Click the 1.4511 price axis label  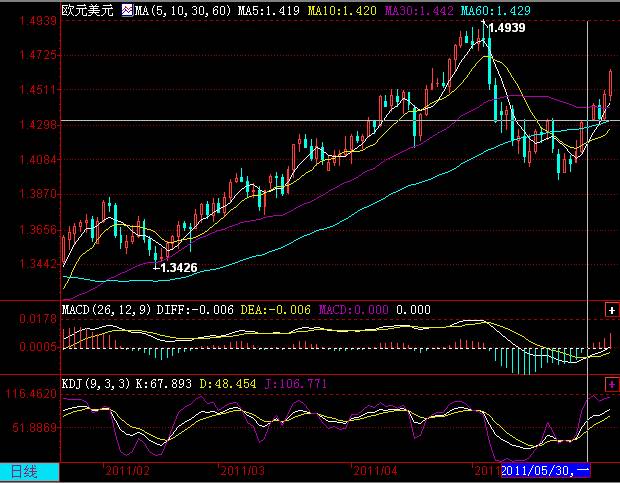[38, 90]
